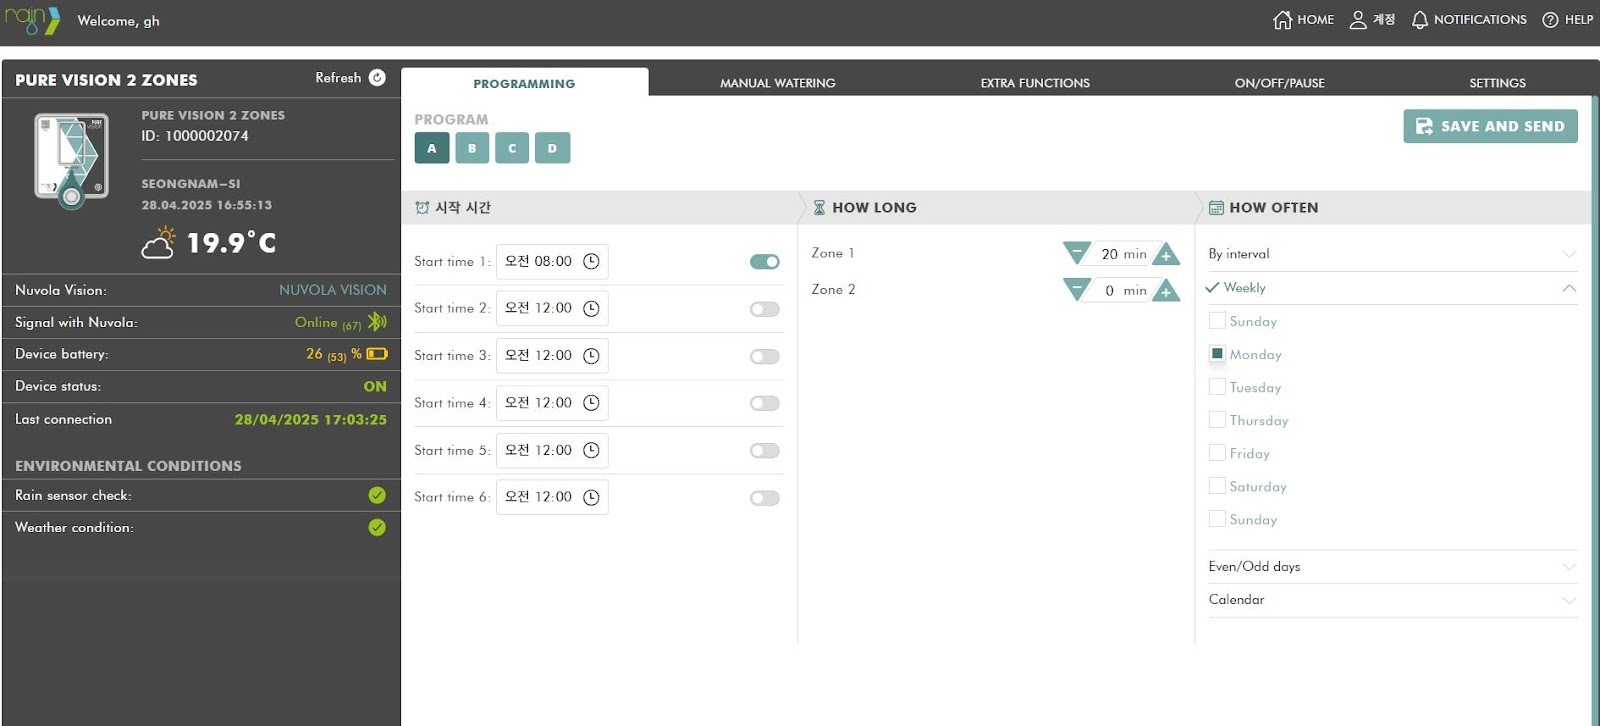Open the account menu icon
Image resolution: width=1600 pixels, height=726 pixels.
click(x=1358, y=20)
